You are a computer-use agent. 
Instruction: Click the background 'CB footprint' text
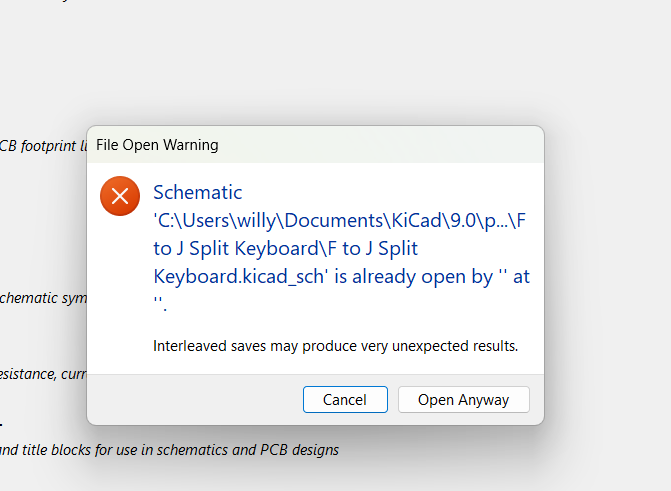[x=40, y=146]
